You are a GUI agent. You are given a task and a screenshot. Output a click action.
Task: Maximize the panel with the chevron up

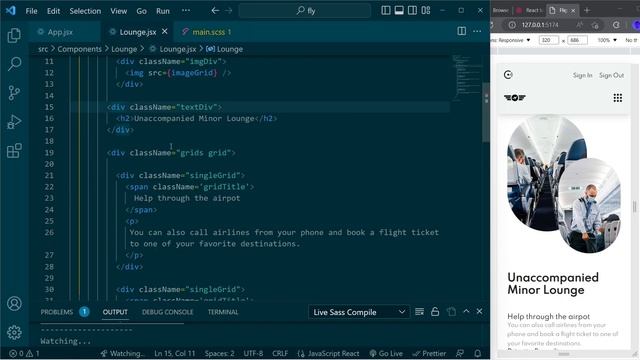tap(466, 311)
